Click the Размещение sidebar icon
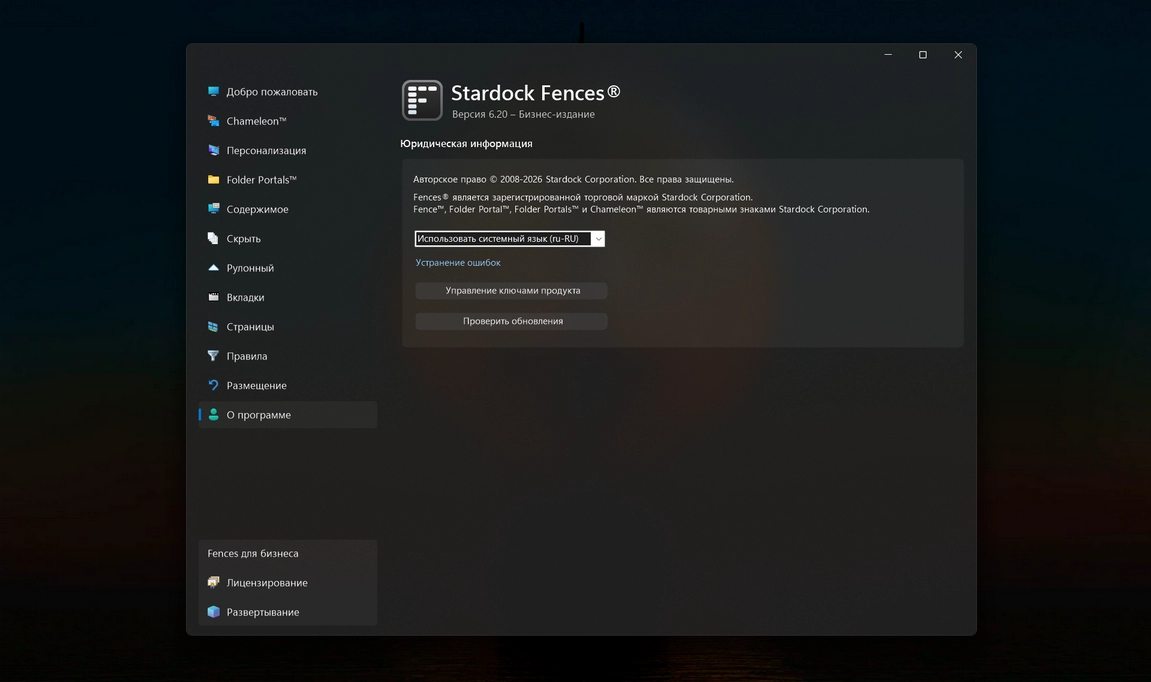The width and height of the screenshot is (1151, 682). tap(214, 385)
